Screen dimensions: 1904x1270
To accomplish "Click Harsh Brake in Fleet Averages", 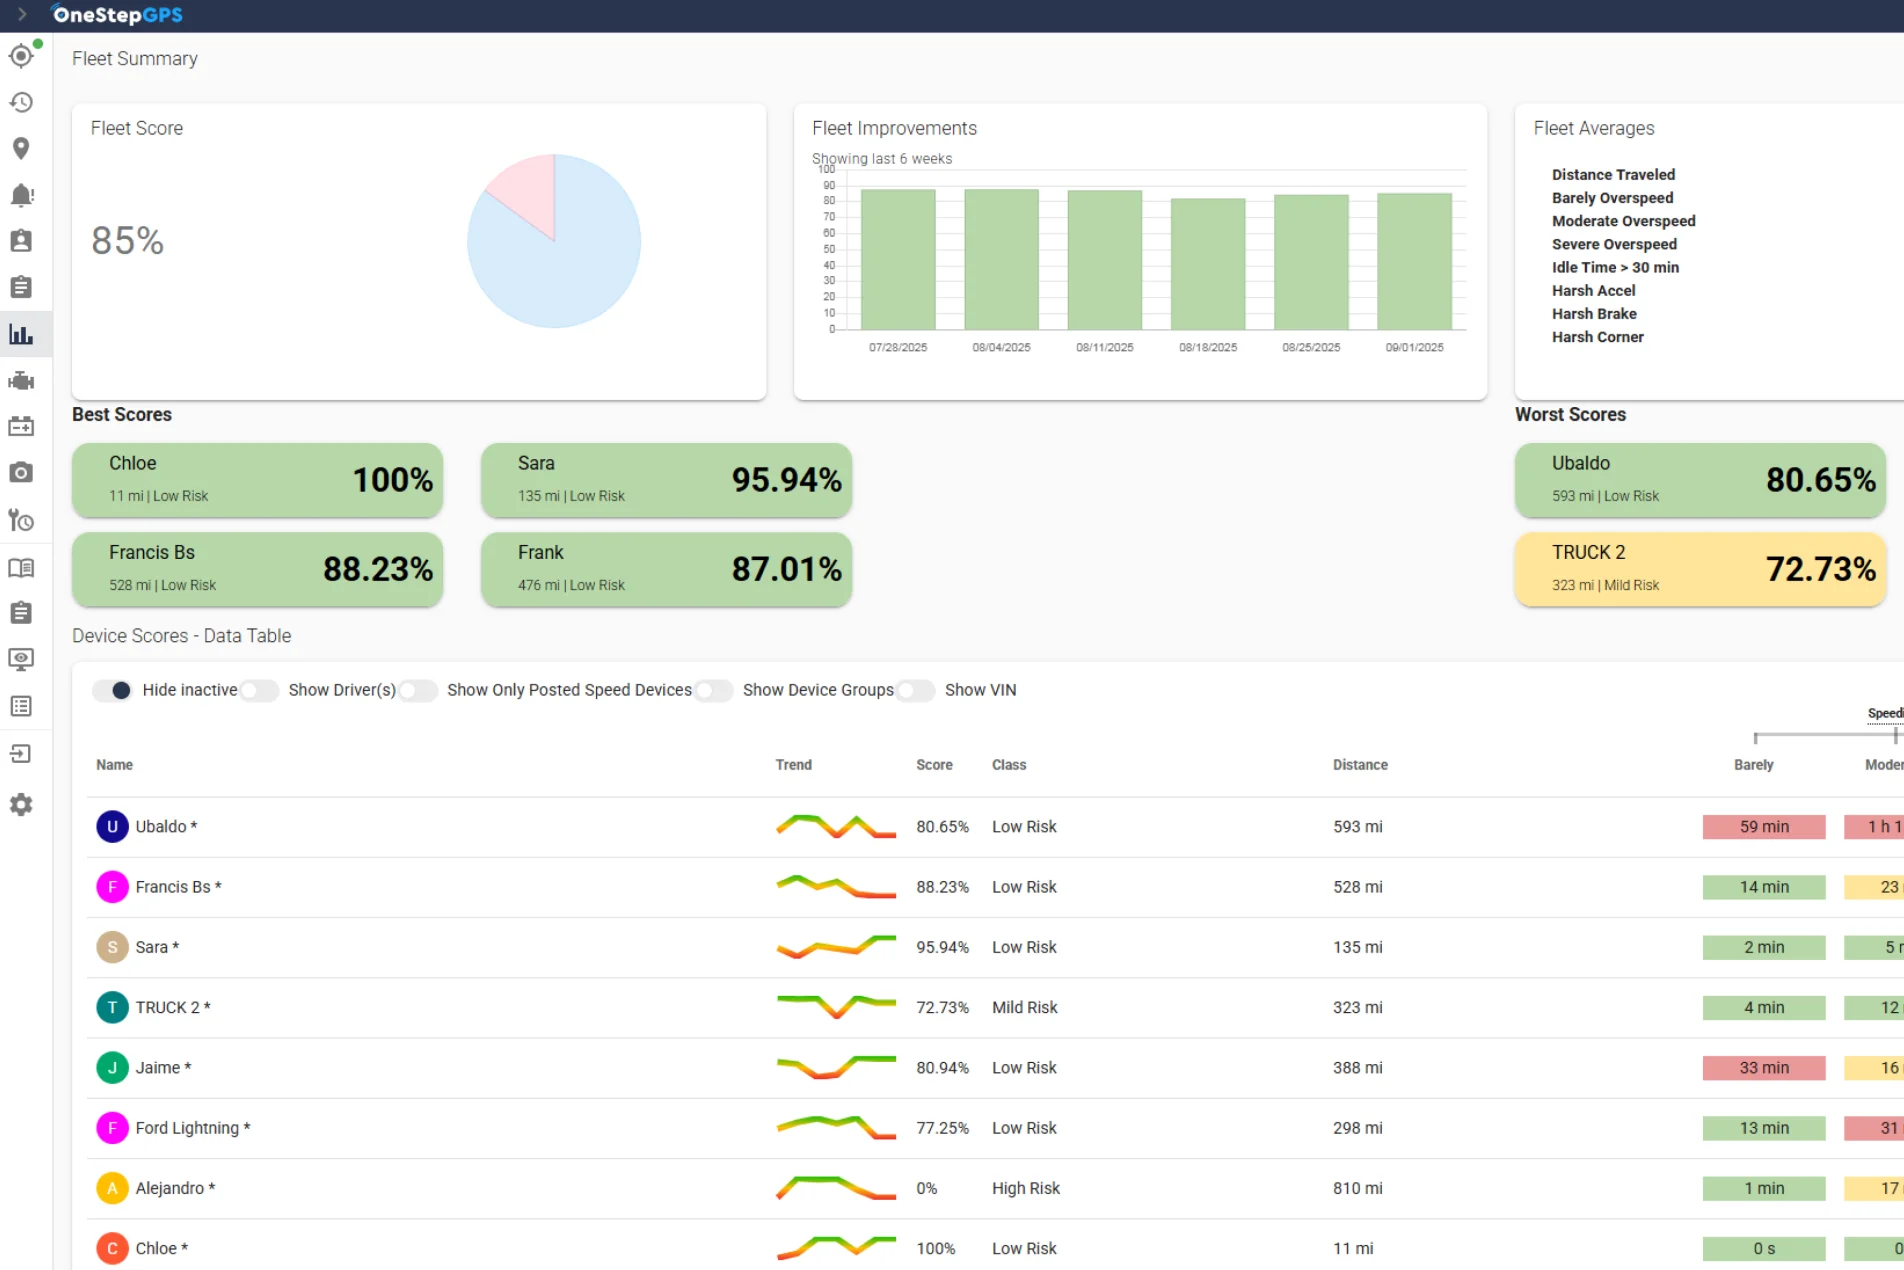I will 1594,313.
